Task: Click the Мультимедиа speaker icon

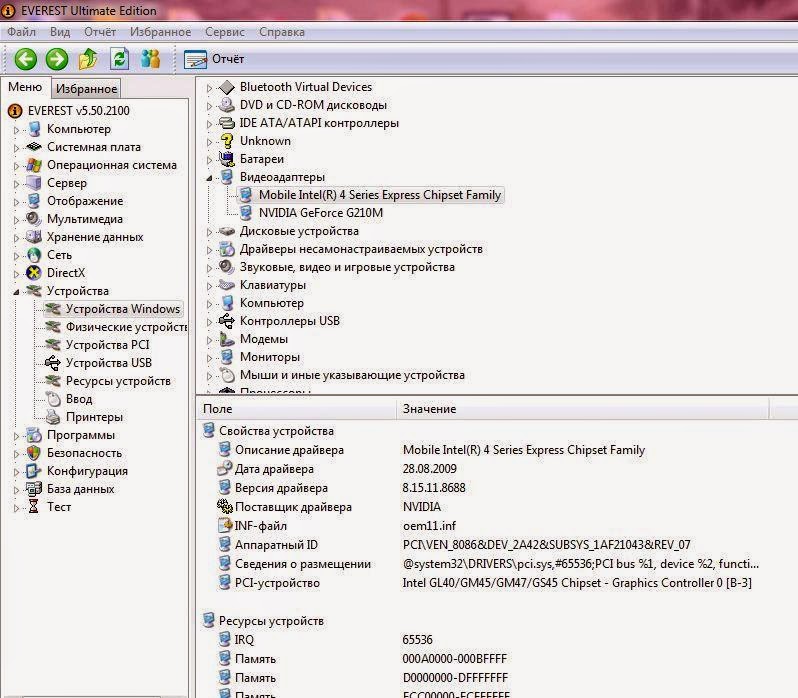Action: [x=34, y=219]
